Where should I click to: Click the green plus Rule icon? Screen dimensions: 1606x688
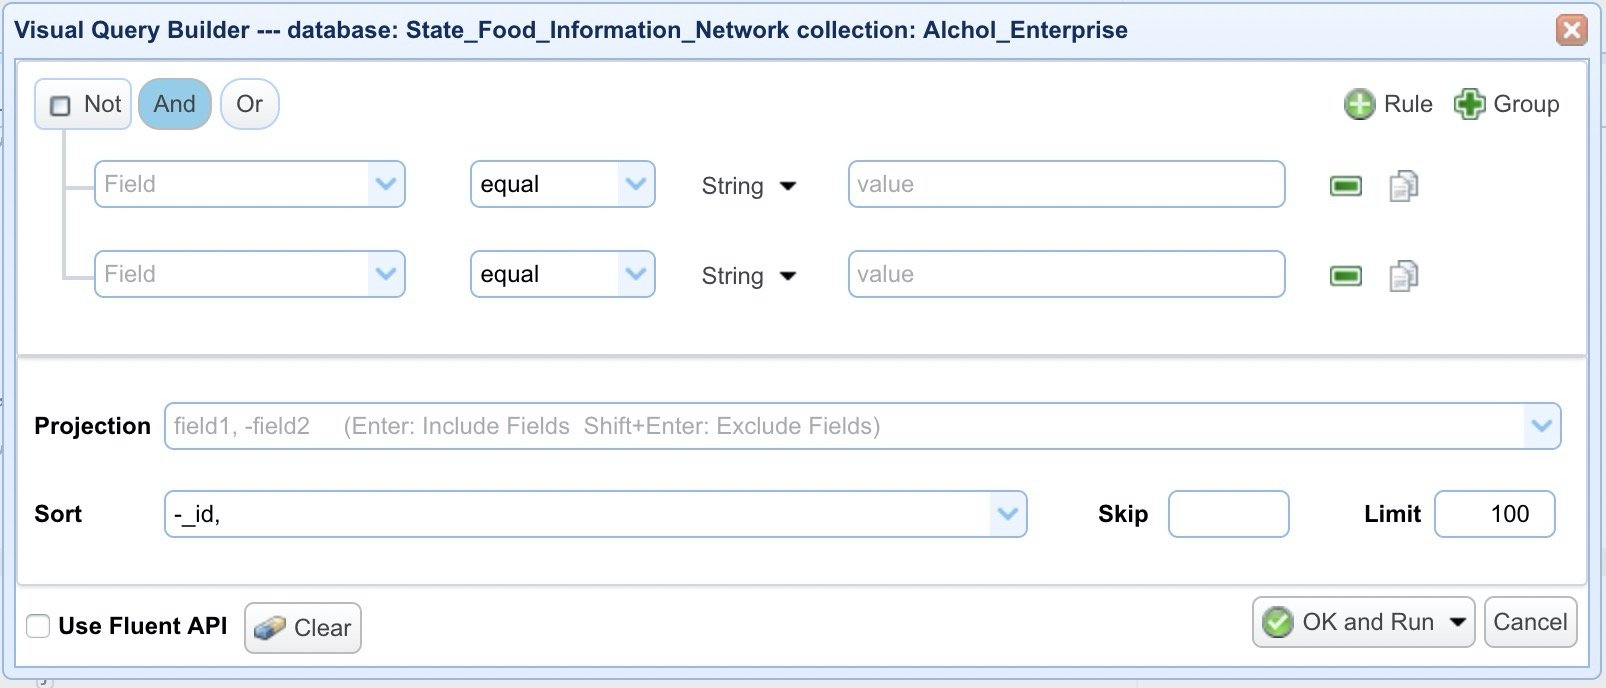(1359, 104)
